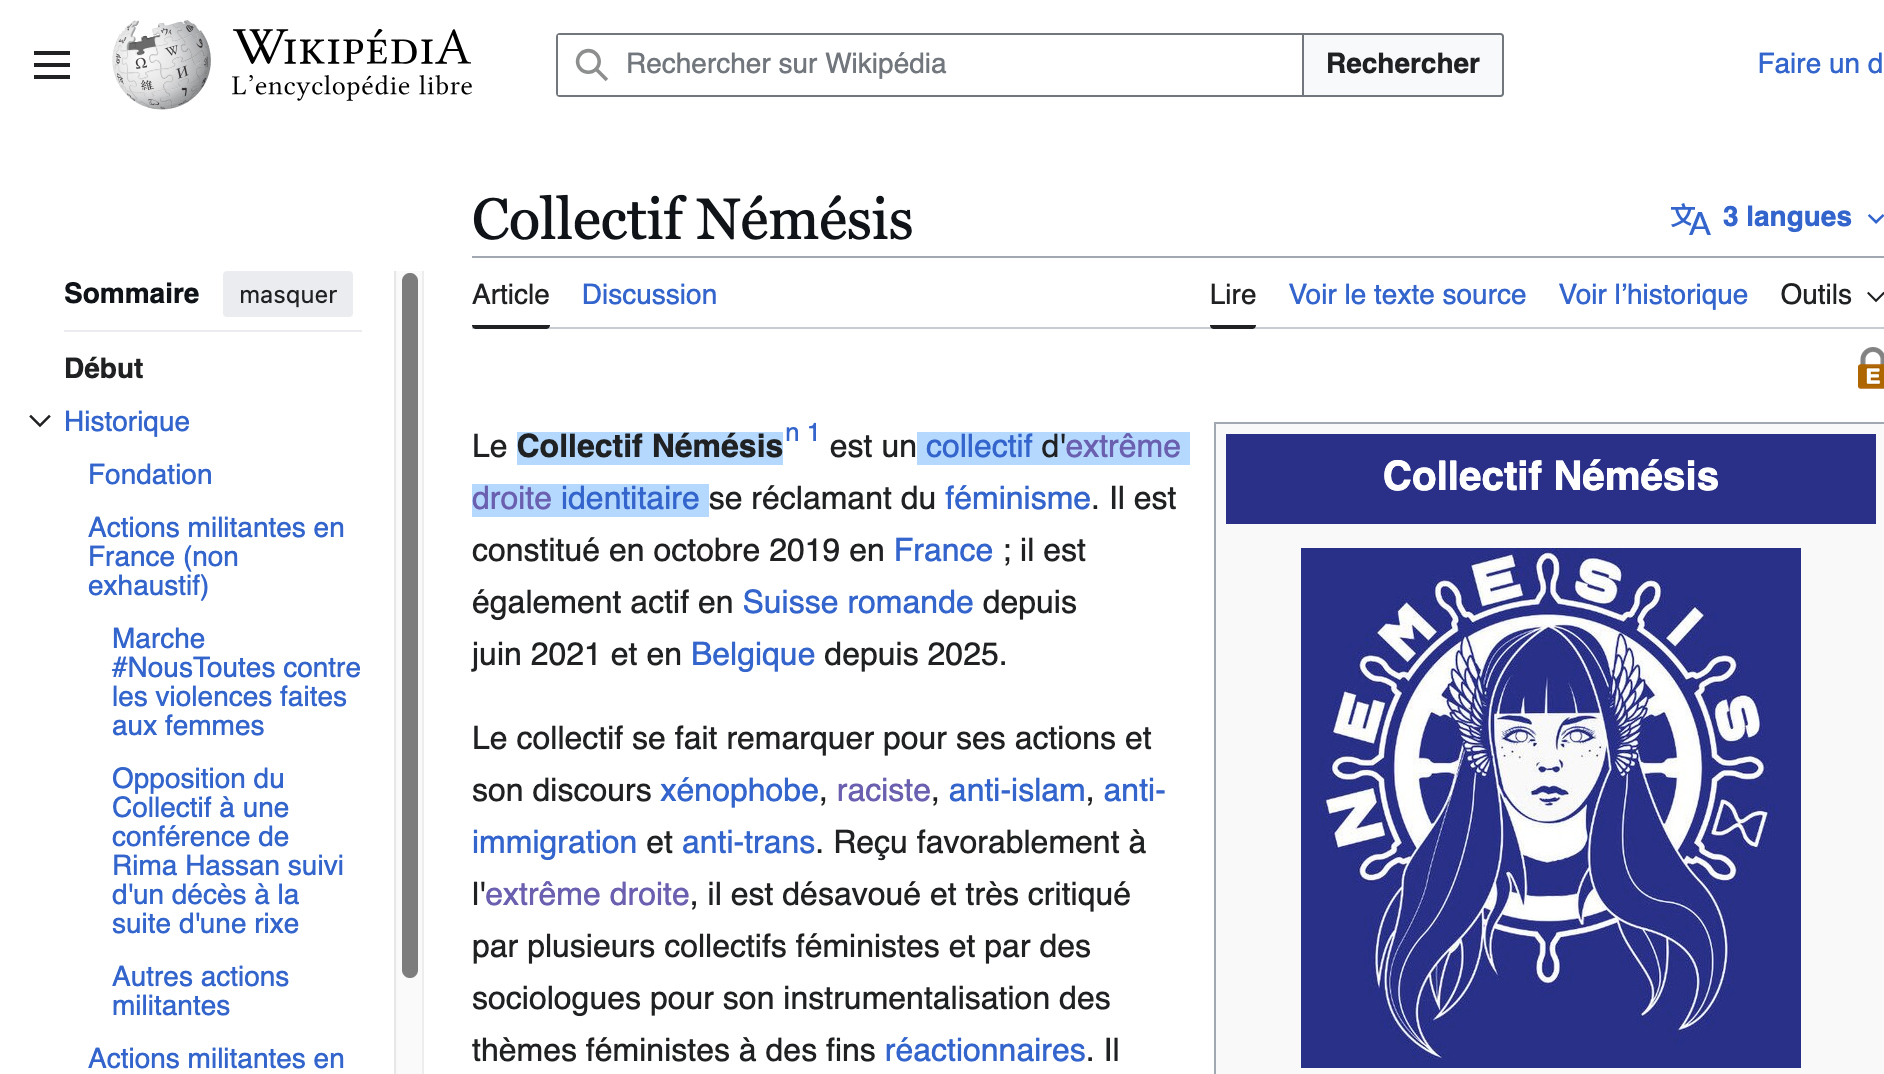Click the Suisse romande link
Viewport: 1884px width, 1074px height.
coord(857,602)
